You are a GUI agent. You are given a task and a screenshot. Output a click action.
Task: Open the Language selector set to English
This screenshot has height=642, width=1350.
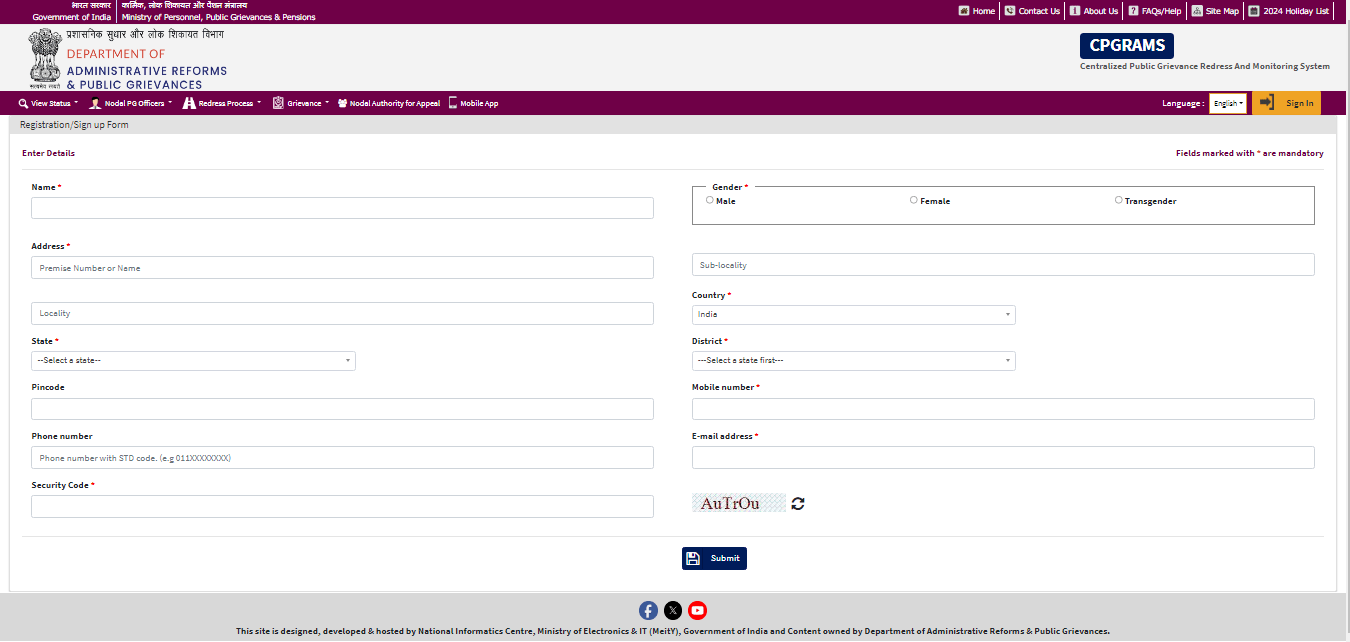tap(1228, 103)
